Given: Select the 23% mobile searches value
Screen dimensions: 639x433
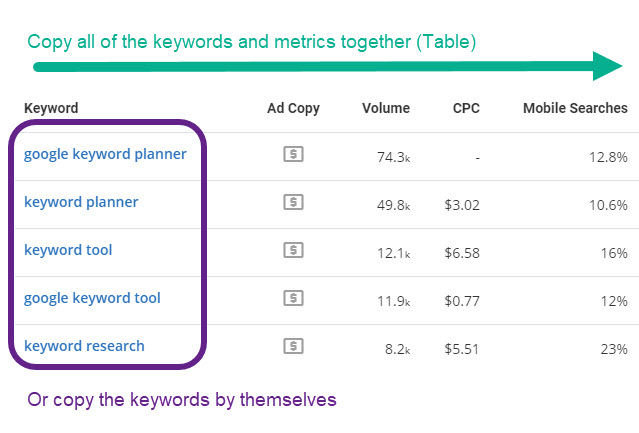Looking at the screenshot, I should (613, 349).
